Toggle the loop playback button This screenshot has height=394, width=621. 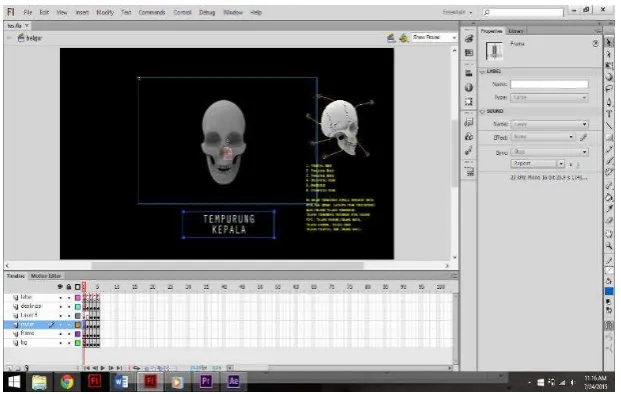pyautogui.click(x=137, y=368)
